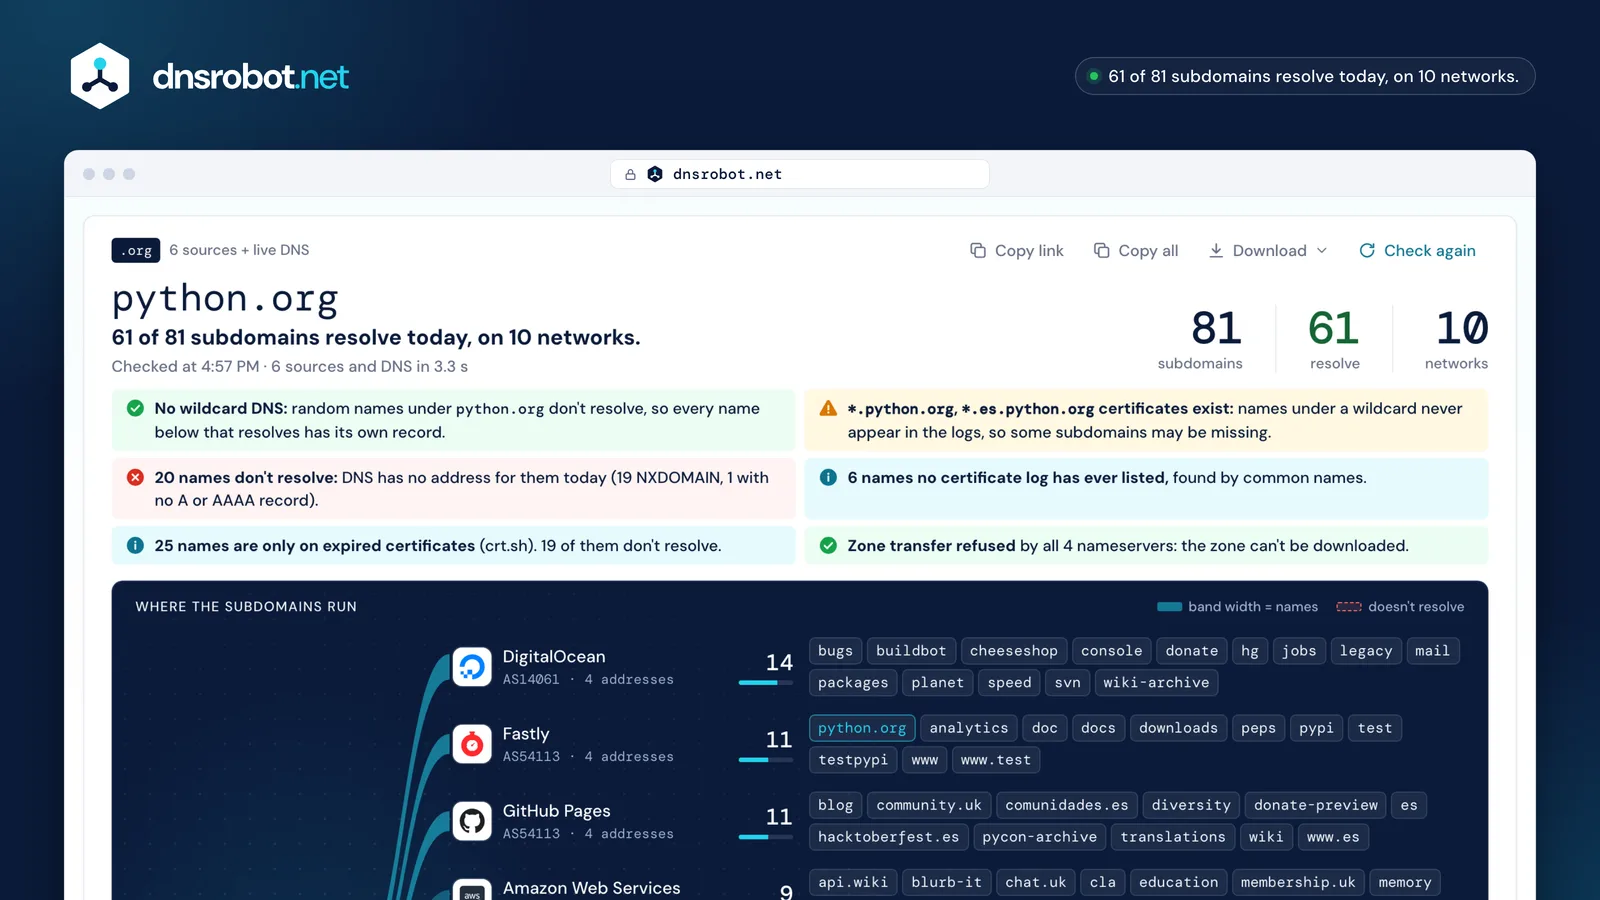Open the Download dropdown menu
This screenshot has height=900, width=1600.
[1268, 251]
